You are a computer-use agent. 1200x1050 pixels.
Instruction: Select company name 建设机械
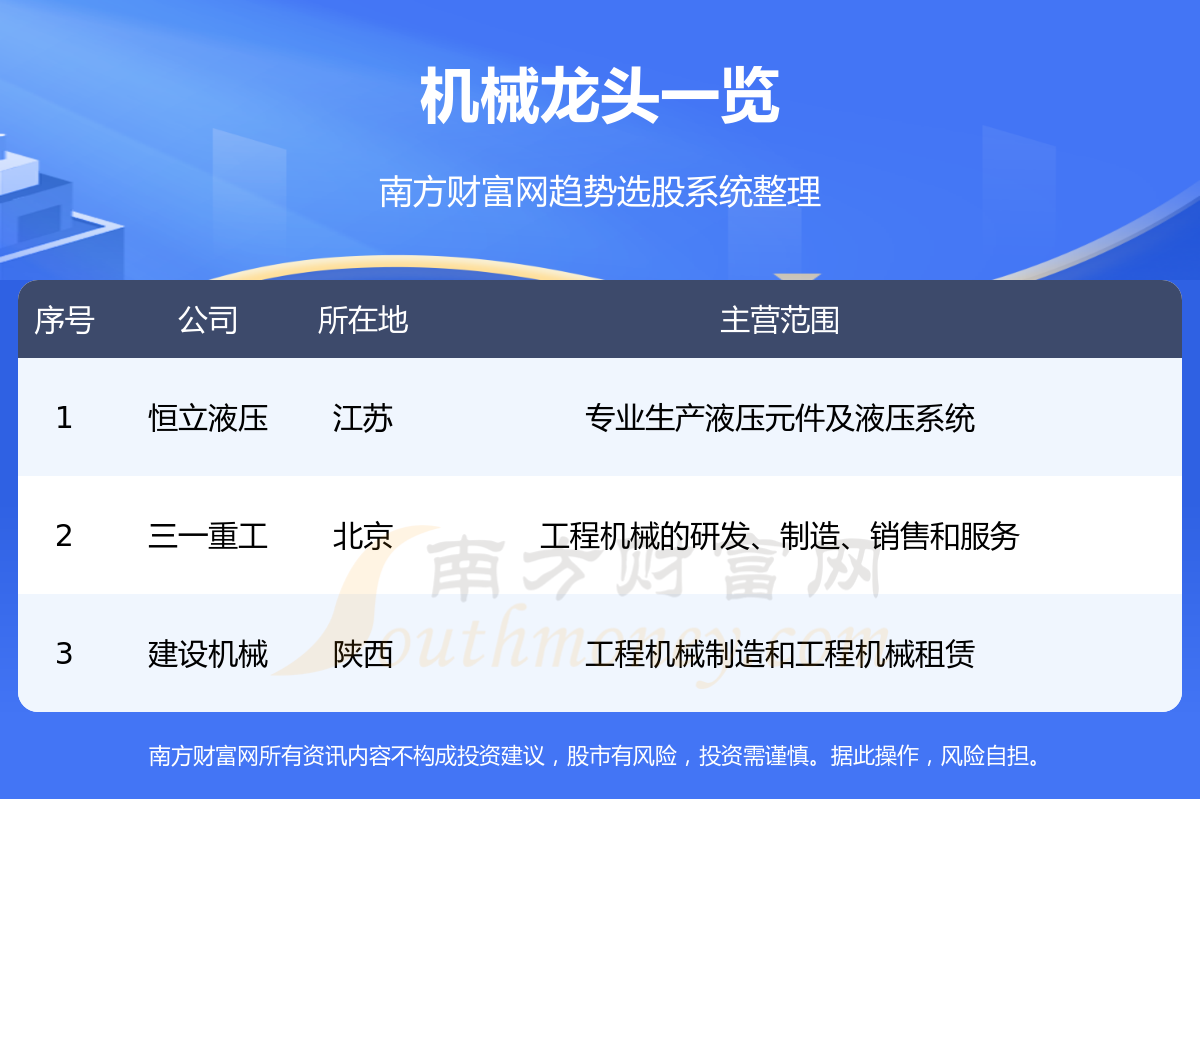[x=208, y=653]
